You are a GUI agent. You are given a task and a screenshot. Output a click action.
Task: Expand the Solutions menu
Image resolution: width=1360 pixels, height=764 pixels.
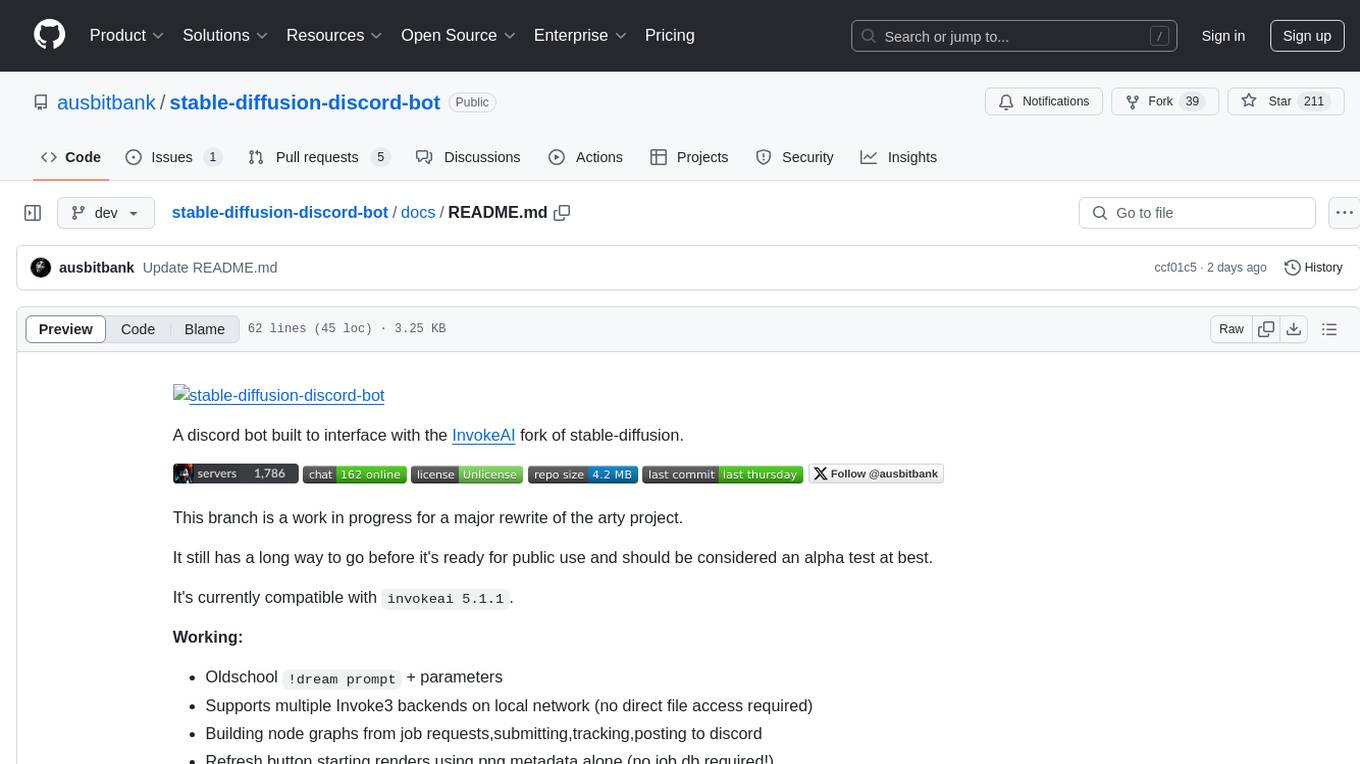[x=226, y=35]
